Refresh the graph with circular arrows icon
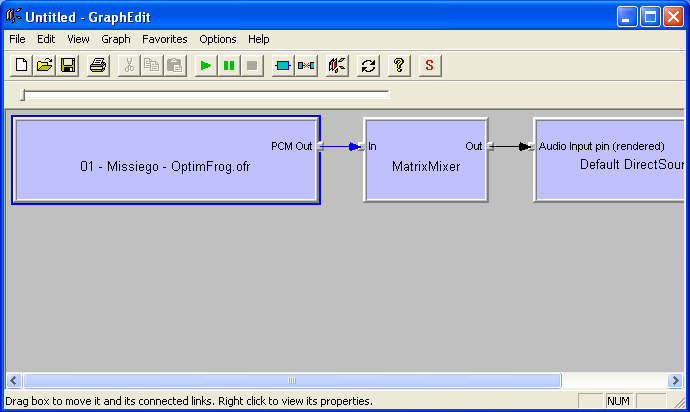The width and height of the screenshot is (690, 412). coord(368,66)
